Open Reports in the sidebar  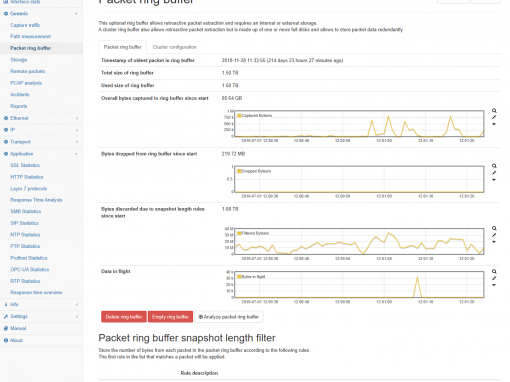click(x=19, y=106)
